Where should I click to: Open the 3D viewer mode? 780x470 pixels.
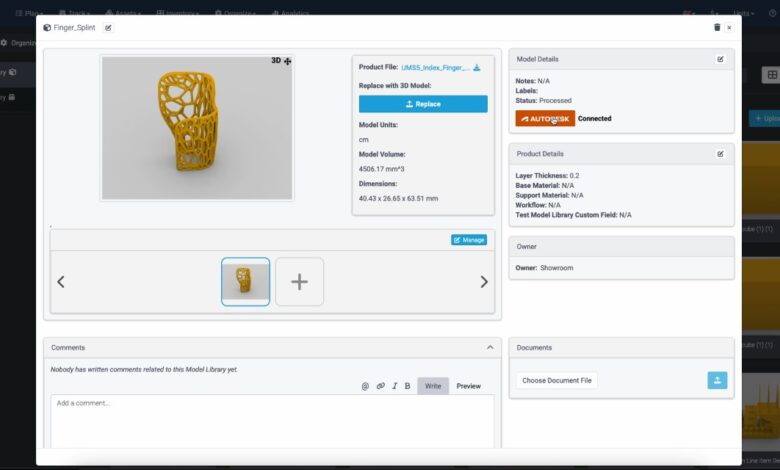coord(281,61)
